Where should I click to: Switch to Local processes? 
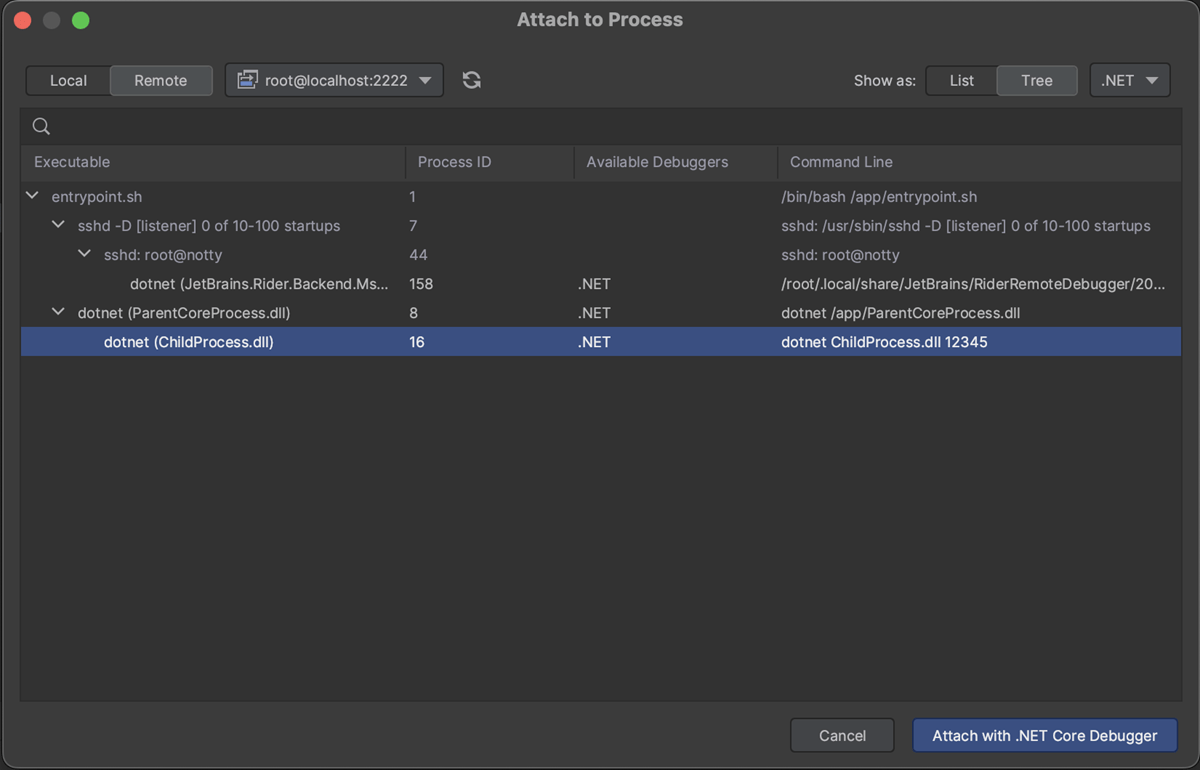(68, 80)
